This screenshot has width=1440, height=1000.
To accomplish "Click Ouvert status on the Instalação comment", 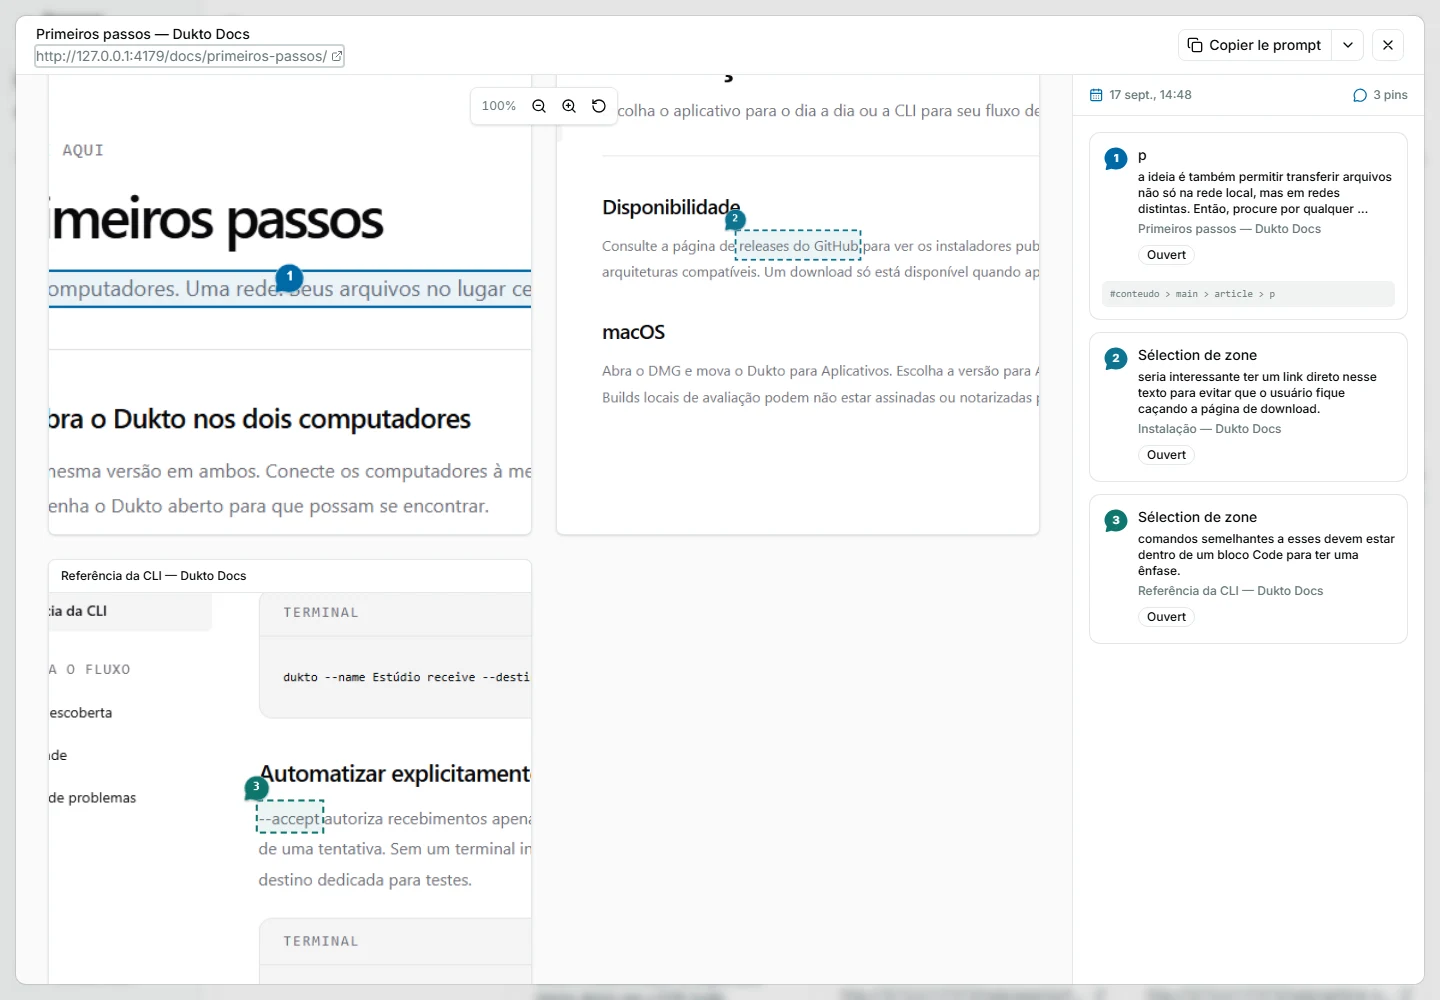I will 1166,455.
